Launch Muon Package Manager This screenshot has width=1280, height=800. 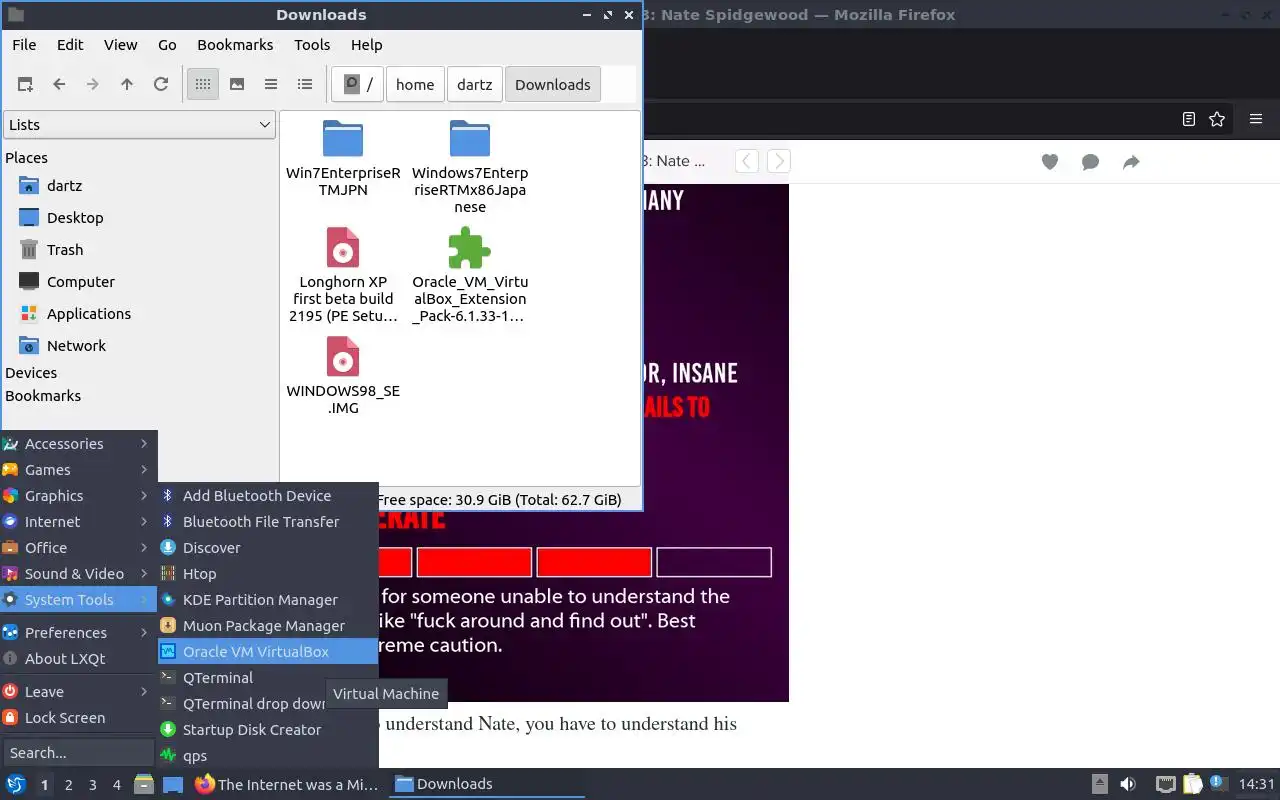[x=268, y=626]
